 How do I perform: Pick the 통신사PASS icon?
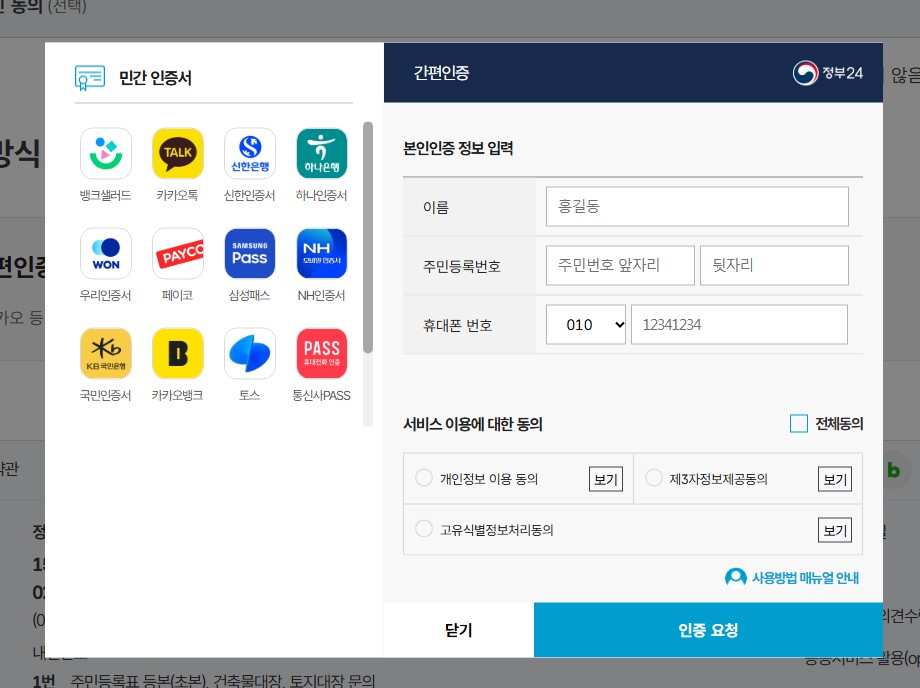[x=322, y=353]
